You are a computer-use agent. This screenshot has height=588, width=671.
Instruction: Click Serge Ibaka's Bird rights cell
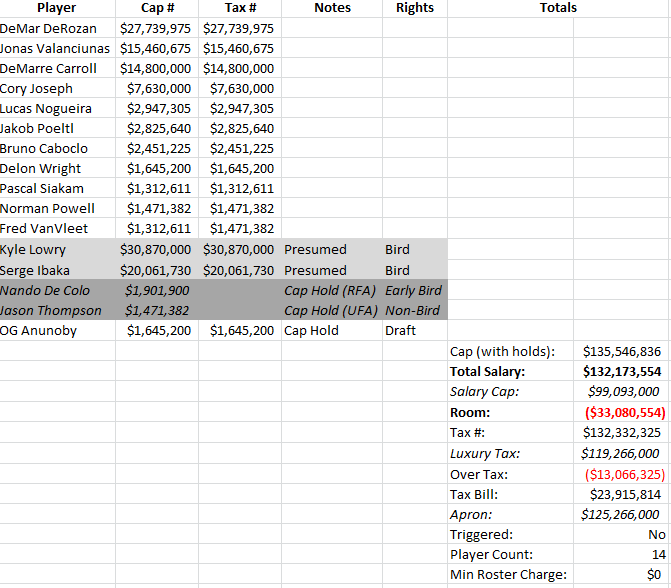click(414, 270)
